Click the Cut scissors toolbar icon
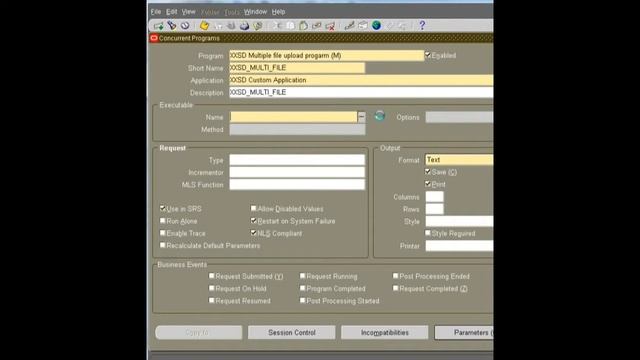The image size is (640, 360). click(x=277, y=26)
